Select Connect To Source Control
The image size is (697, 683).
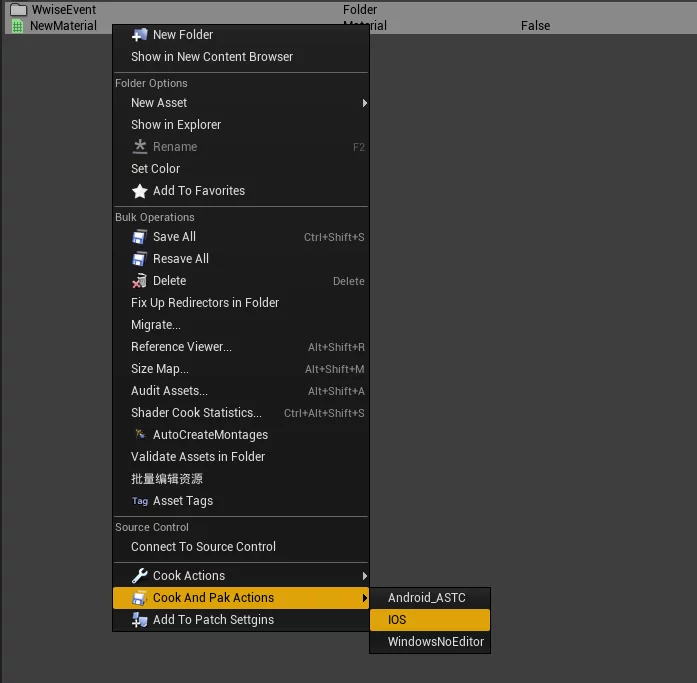coord(203,547)
